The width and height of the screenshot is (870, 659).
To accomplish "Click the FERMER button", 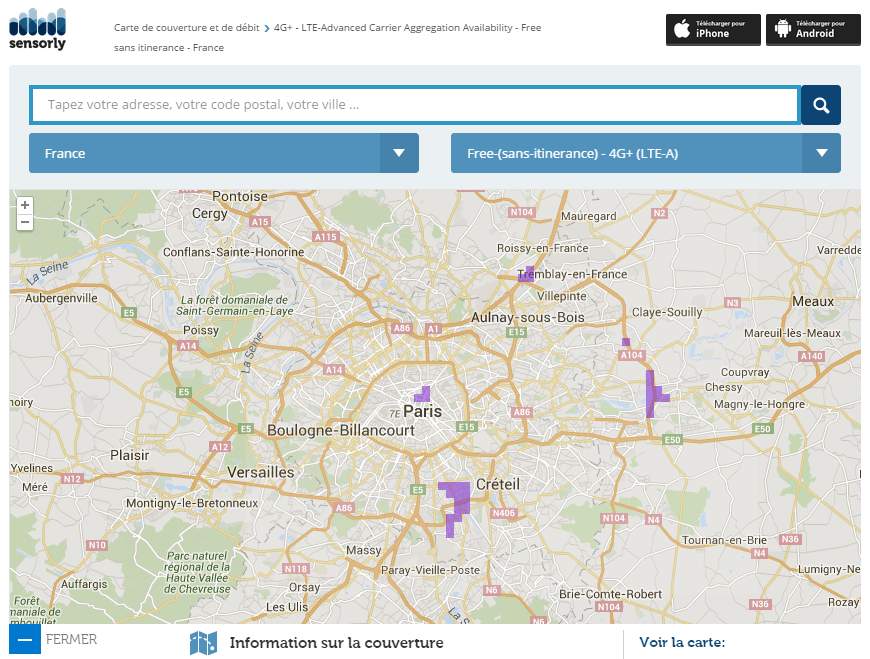I will coord(72,639).
